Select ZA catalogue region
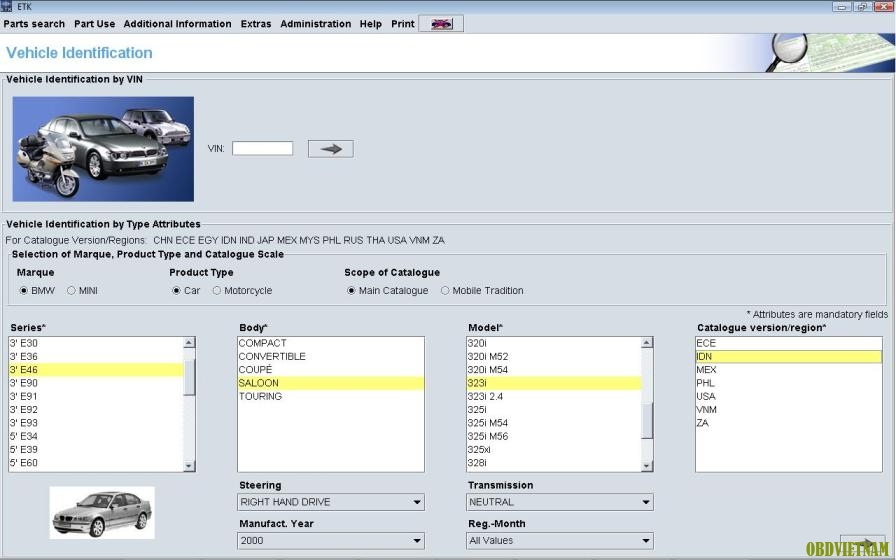The height and width of the screenshot is (560, 896). 789,423
